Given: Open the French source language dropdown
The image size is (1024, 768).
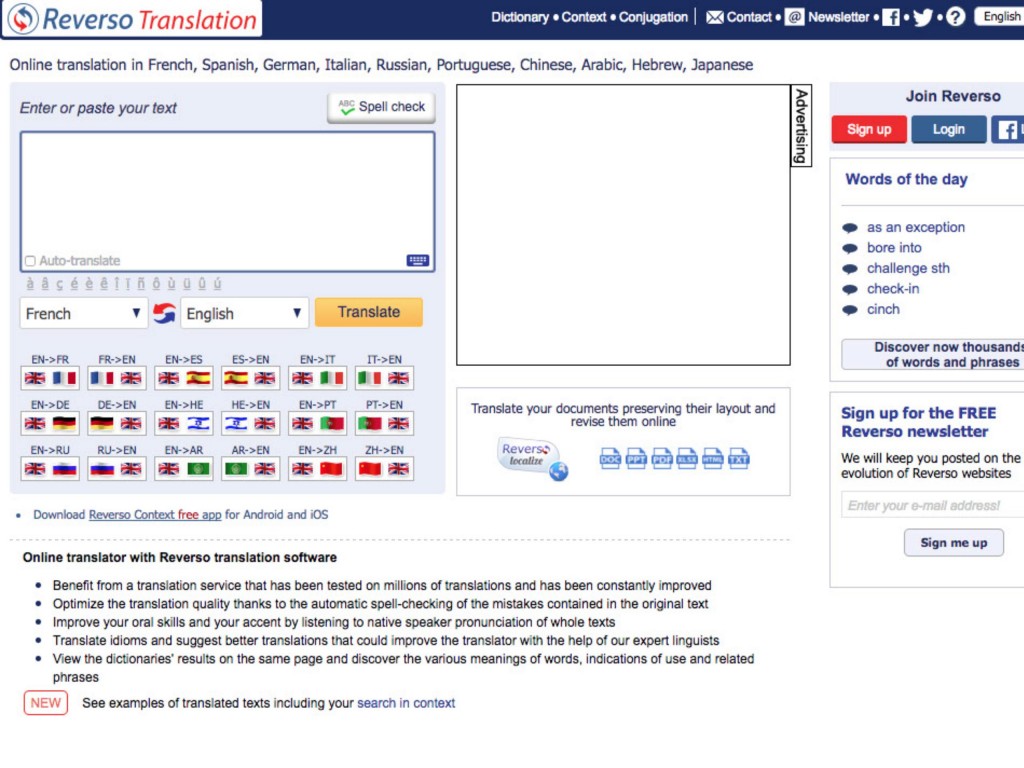Looking at the screenshot, I should [83, 313].
